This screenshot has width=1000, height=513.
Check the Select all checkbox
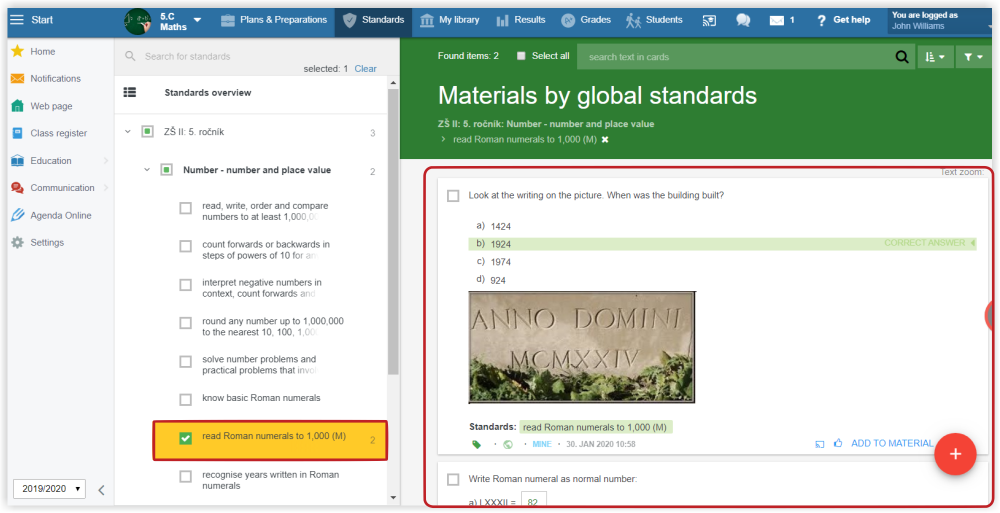coord(521,56)
